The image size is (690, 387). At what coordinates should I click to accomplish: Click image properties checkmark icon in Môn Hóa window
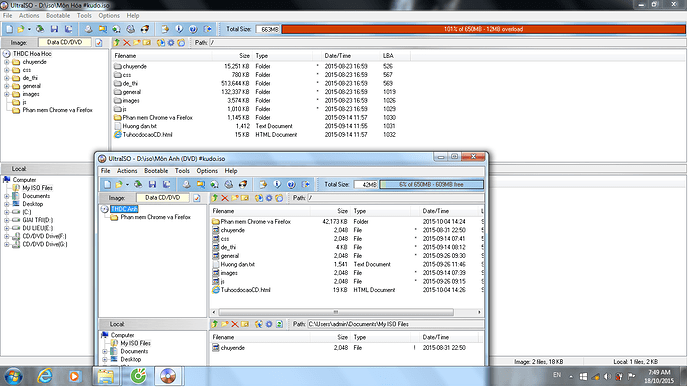pos(99,43)
